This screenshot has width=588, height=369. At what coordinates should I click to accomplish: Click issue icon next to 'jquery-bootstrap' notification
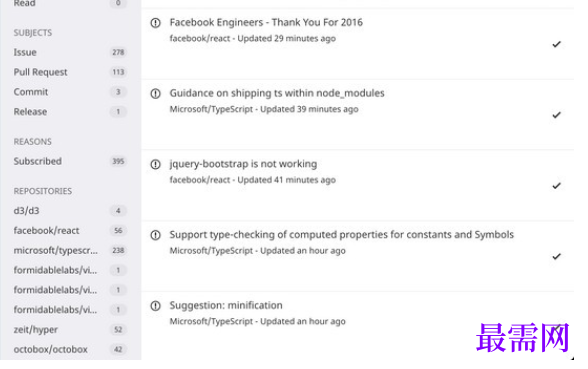[155, 164]
